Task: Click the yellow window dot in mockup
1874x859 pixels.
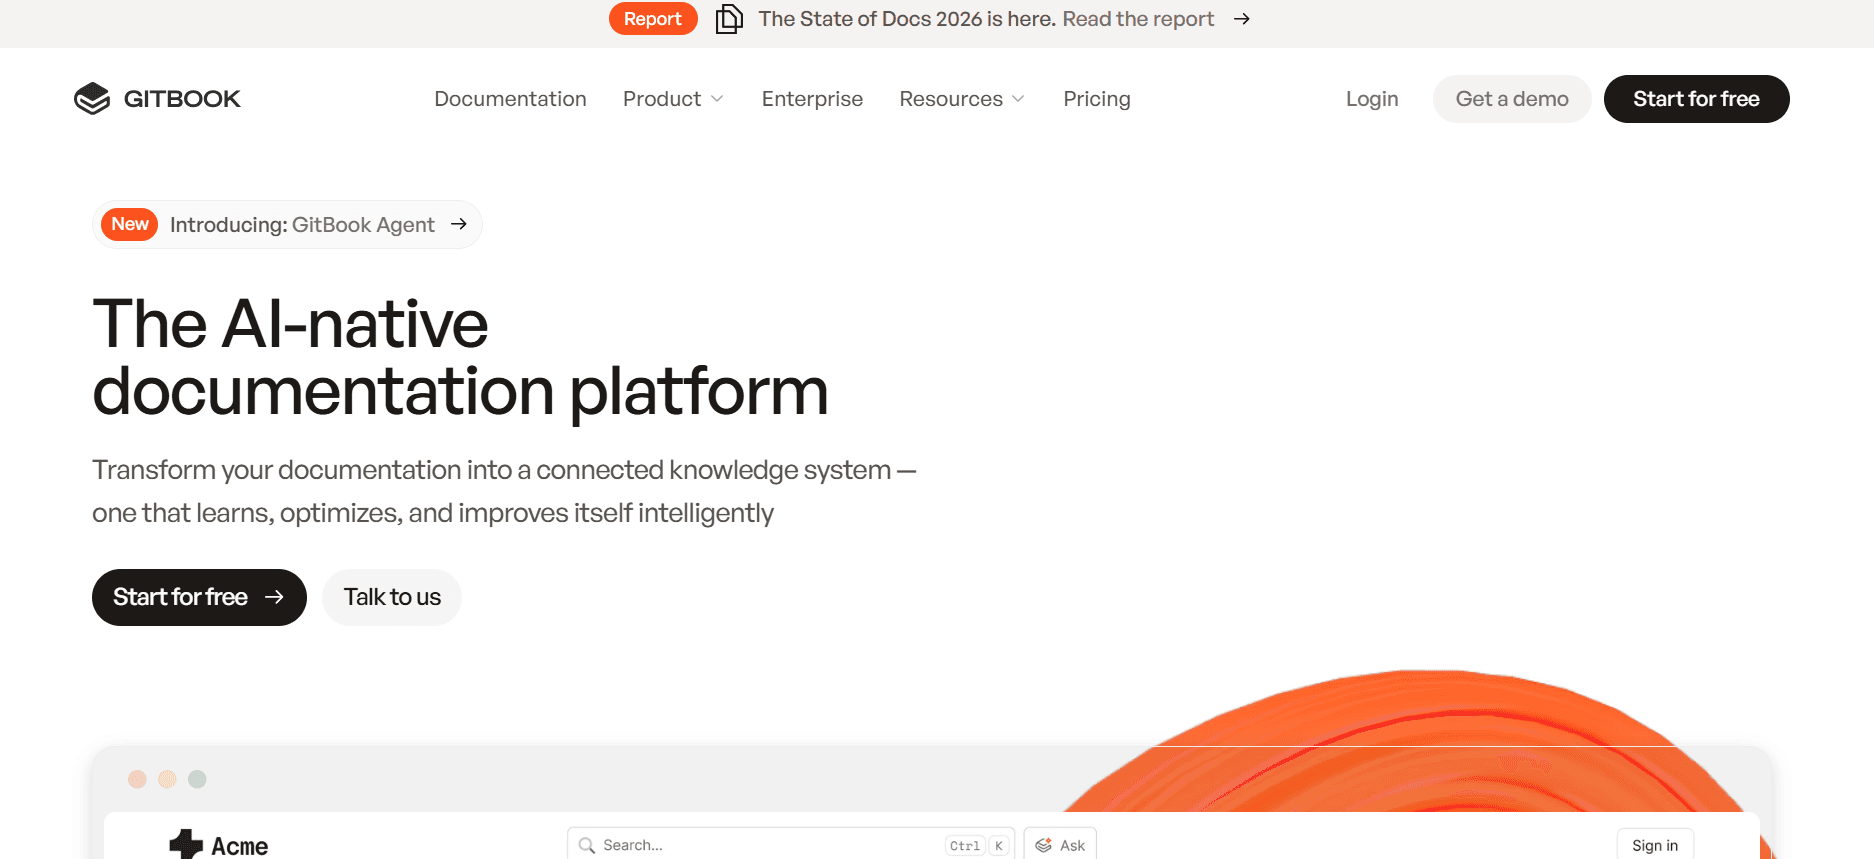Action: tap(167, 779)
